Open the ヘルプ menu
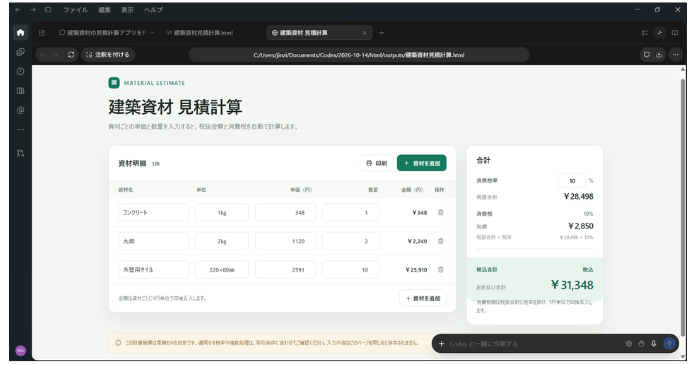 coord(153,9)
